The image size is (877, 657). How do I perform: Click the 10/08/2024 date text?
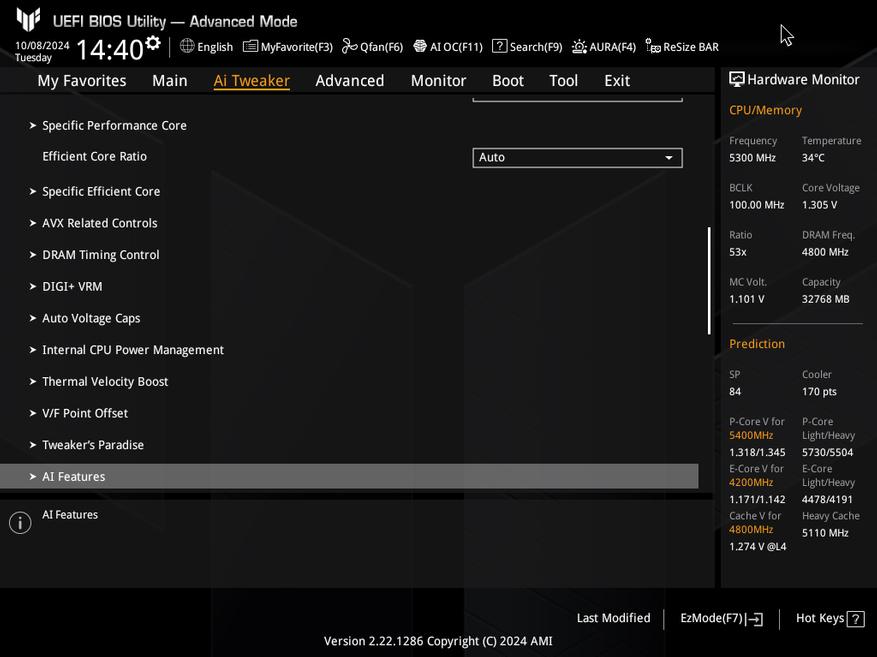tap(43, 45)
